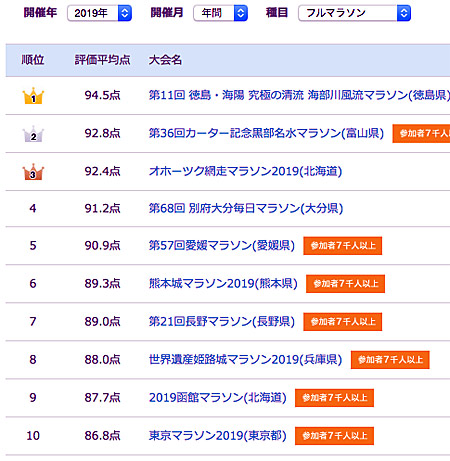Viewport: 450px width, 461px height.
Task: Open 第68回 別府大分毎日マラソン link
Action: tap(246, 209)
